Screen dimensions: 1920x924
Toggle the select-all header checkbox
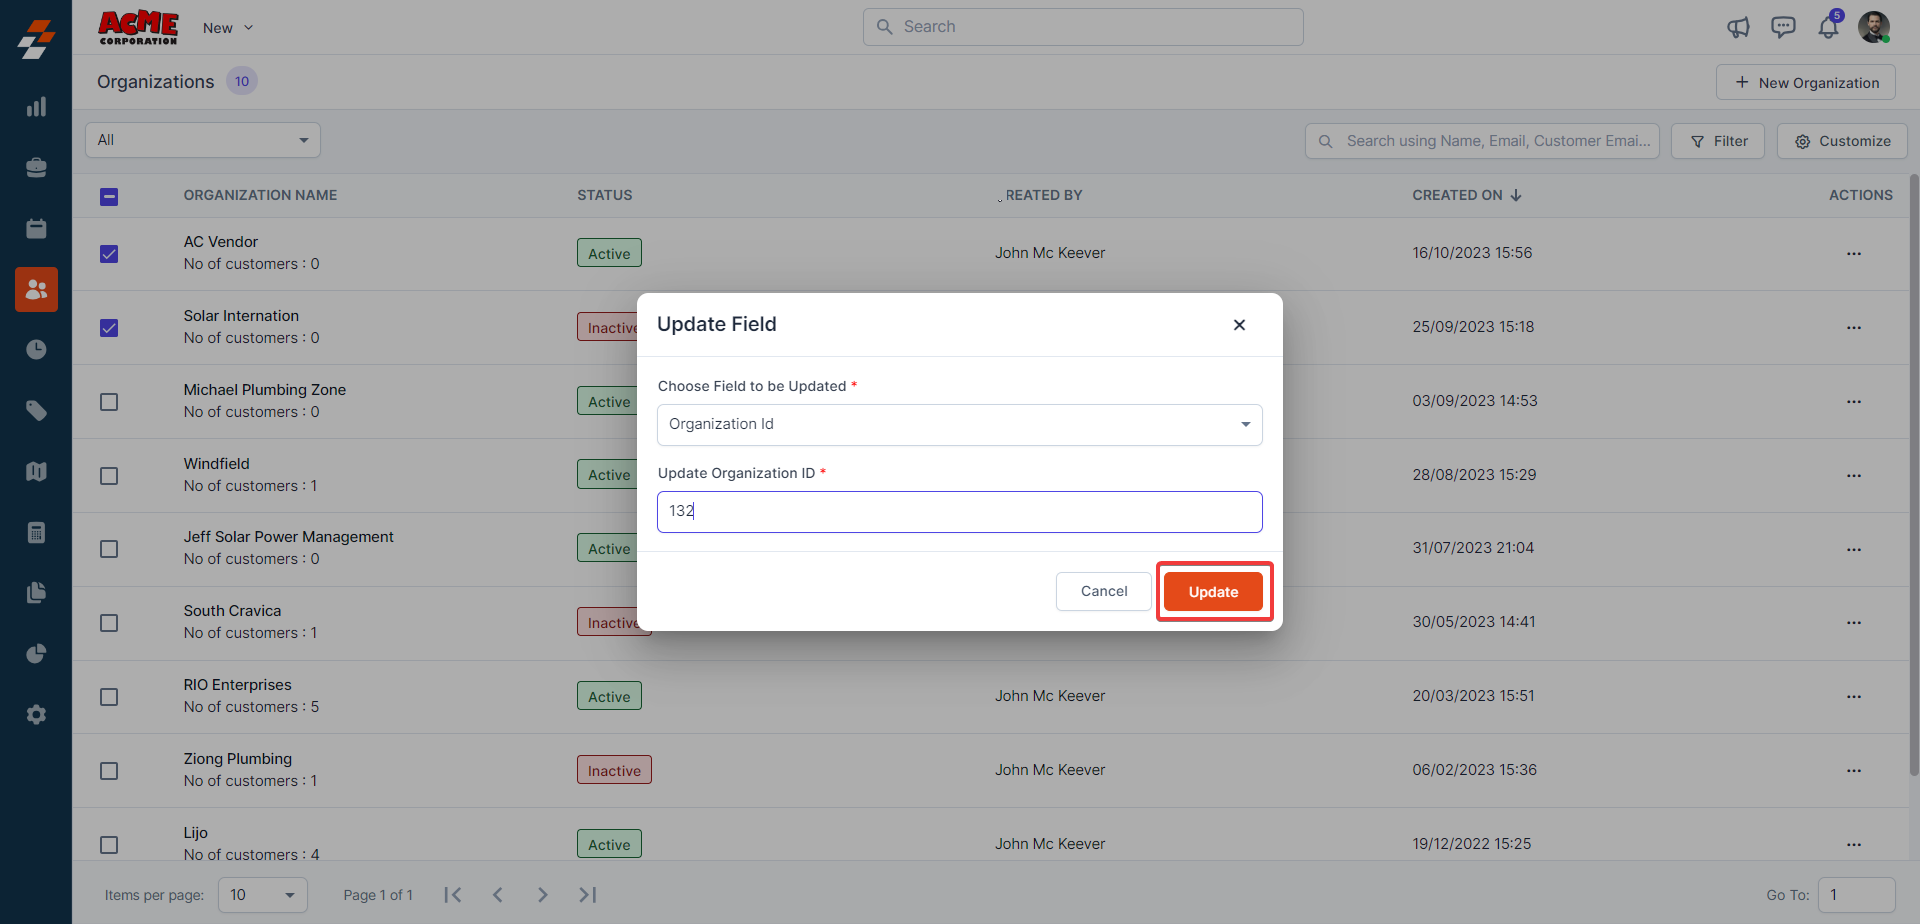pos(109,197)
